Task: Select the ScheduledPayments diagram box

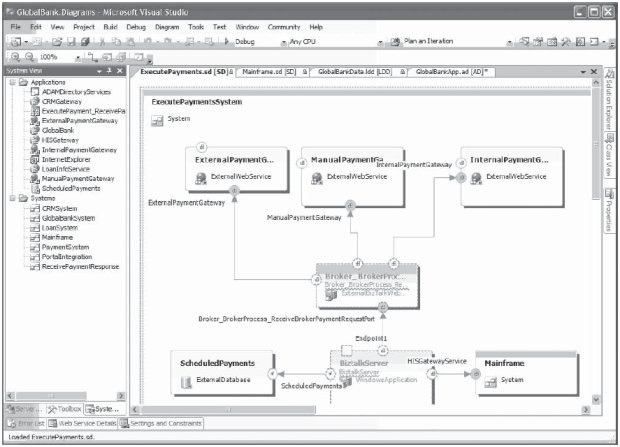Action: click(x=222, y=373)
